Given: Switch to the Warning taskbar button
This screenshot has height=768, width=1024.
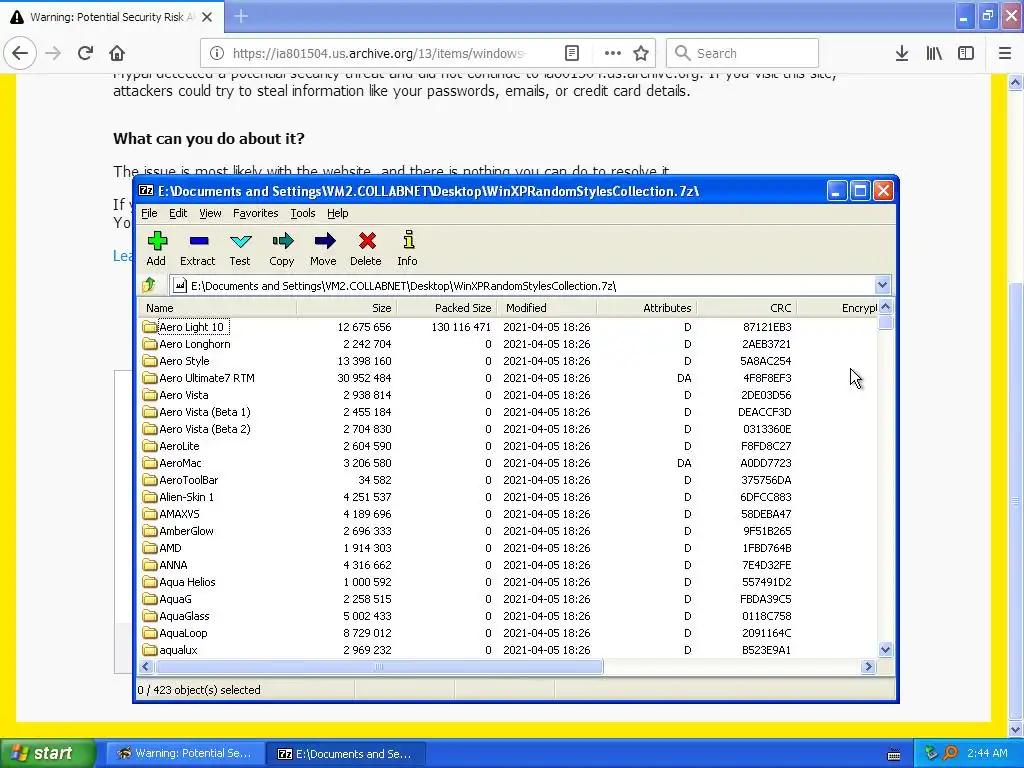Looking at the screenshot, I should pos(186,753).
